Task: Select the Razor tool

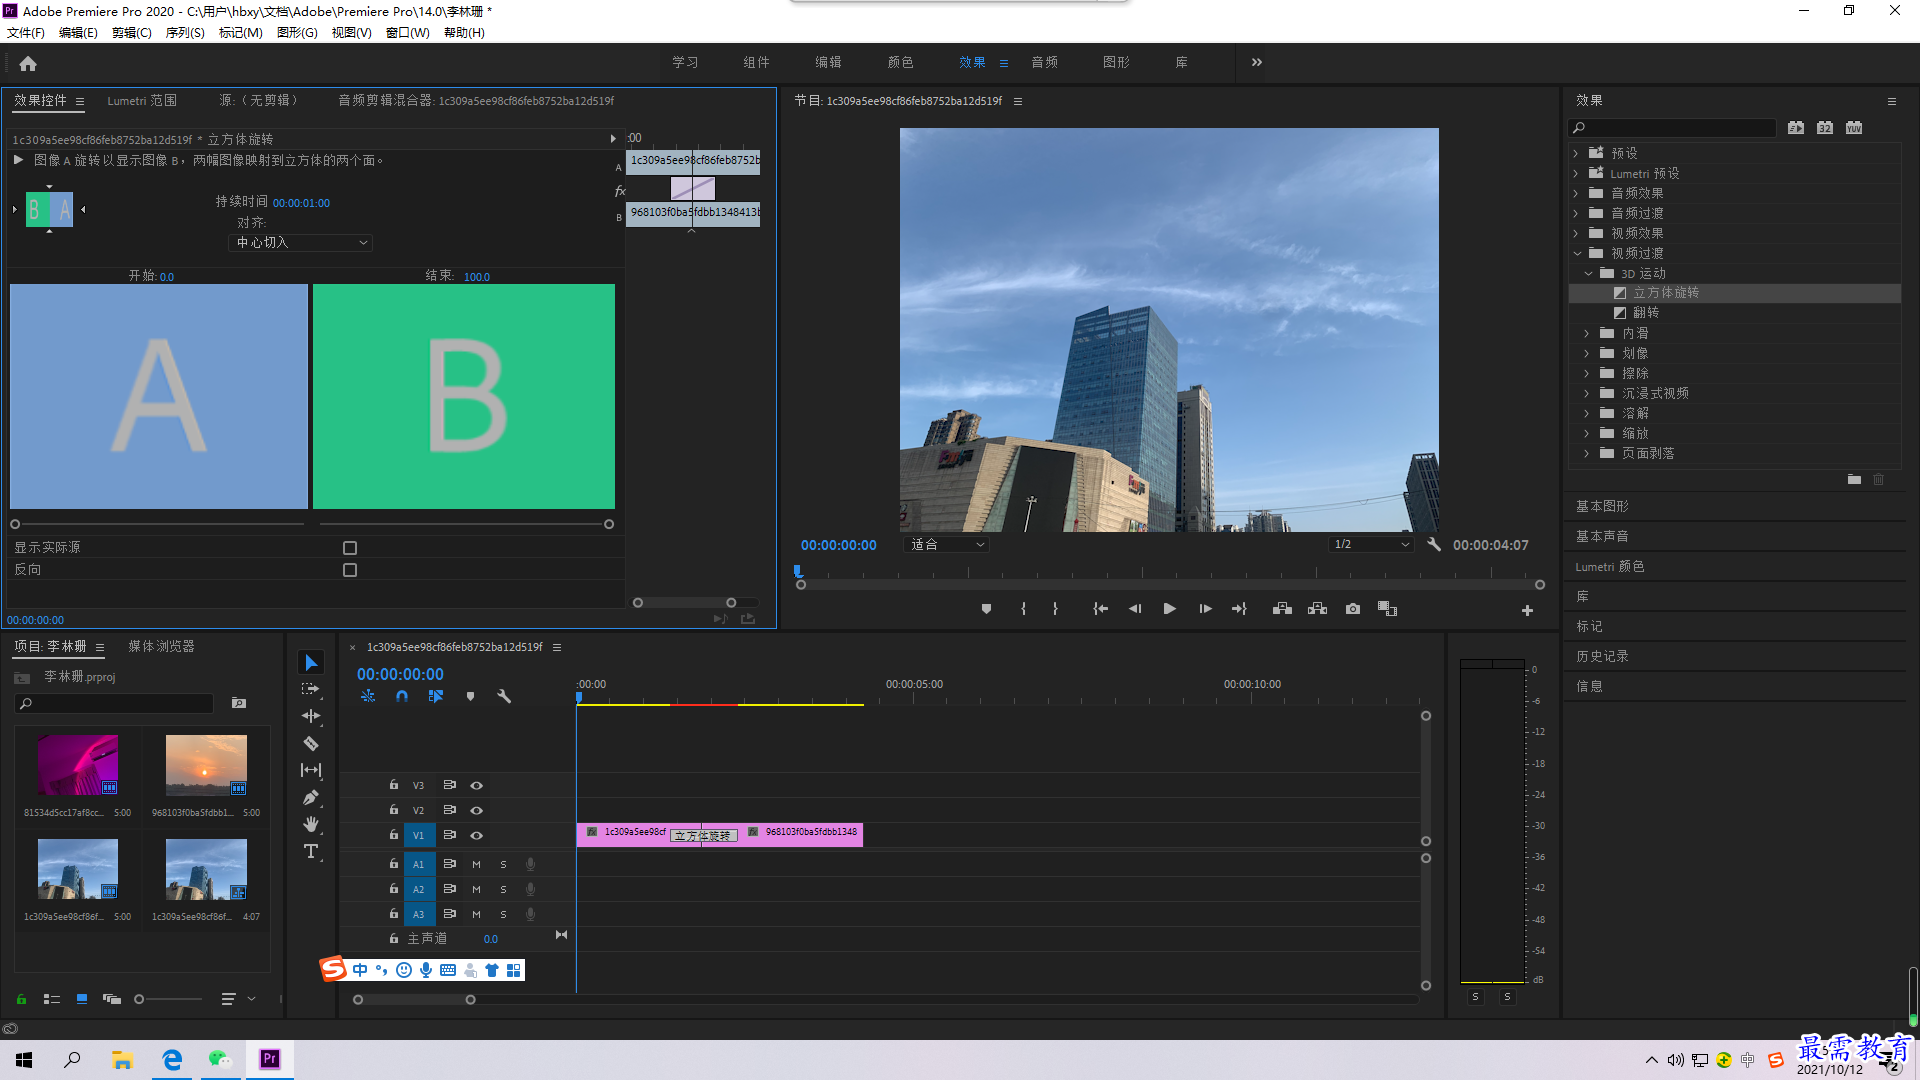Action: (311, 743)
